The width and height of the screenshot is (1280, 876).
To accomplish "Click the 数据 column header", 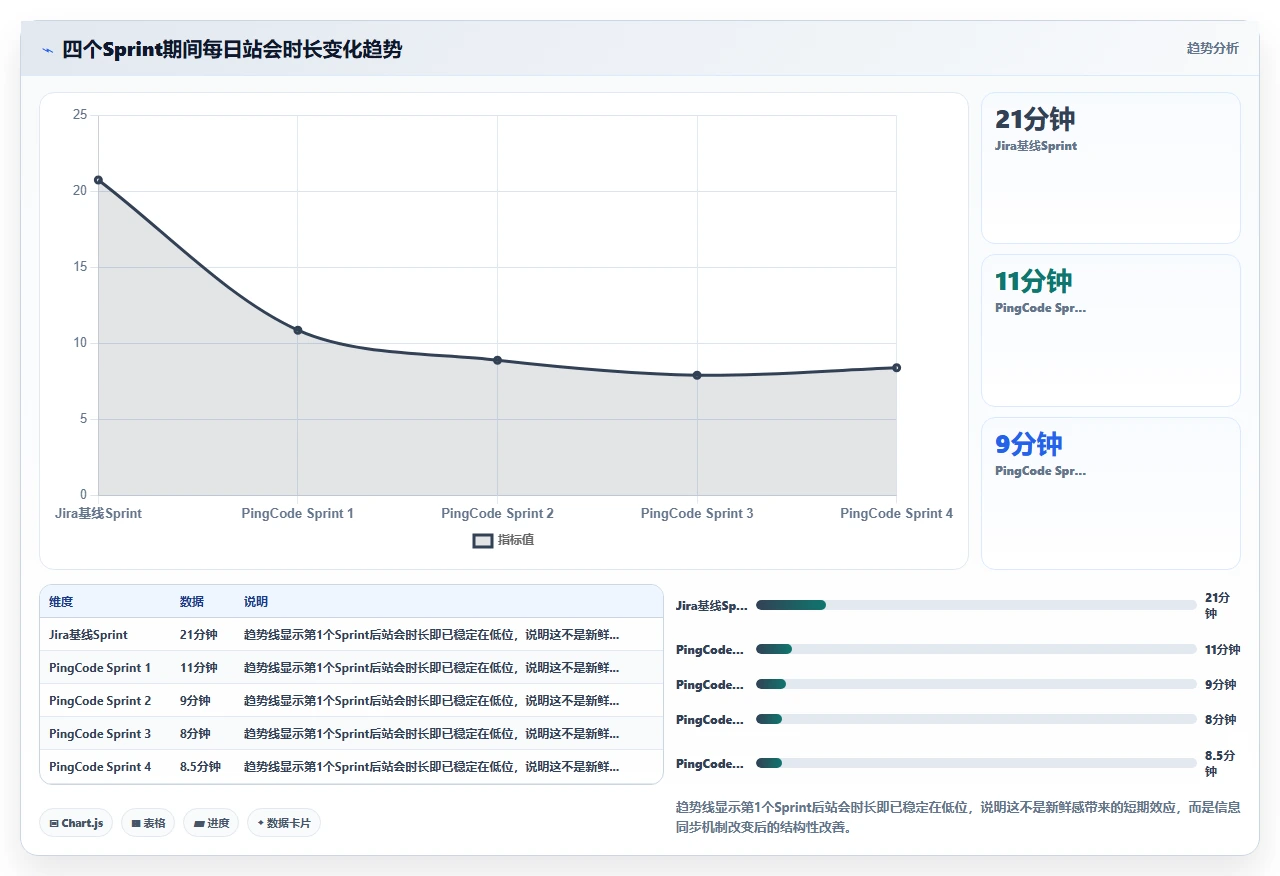I will pyautogui.click(x=192, y=602).
